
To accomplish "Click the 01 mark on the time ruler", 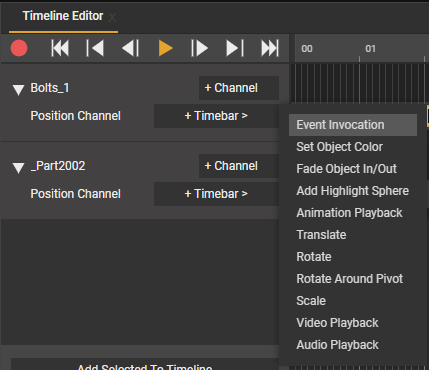I will [x=370, y=49].
